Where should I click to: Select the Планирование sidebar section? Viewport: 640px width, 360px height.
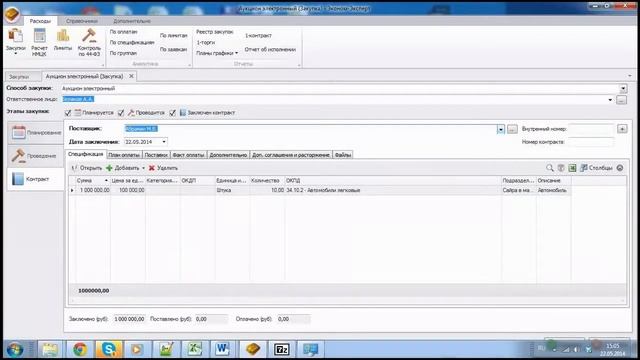tap(36, 133)
